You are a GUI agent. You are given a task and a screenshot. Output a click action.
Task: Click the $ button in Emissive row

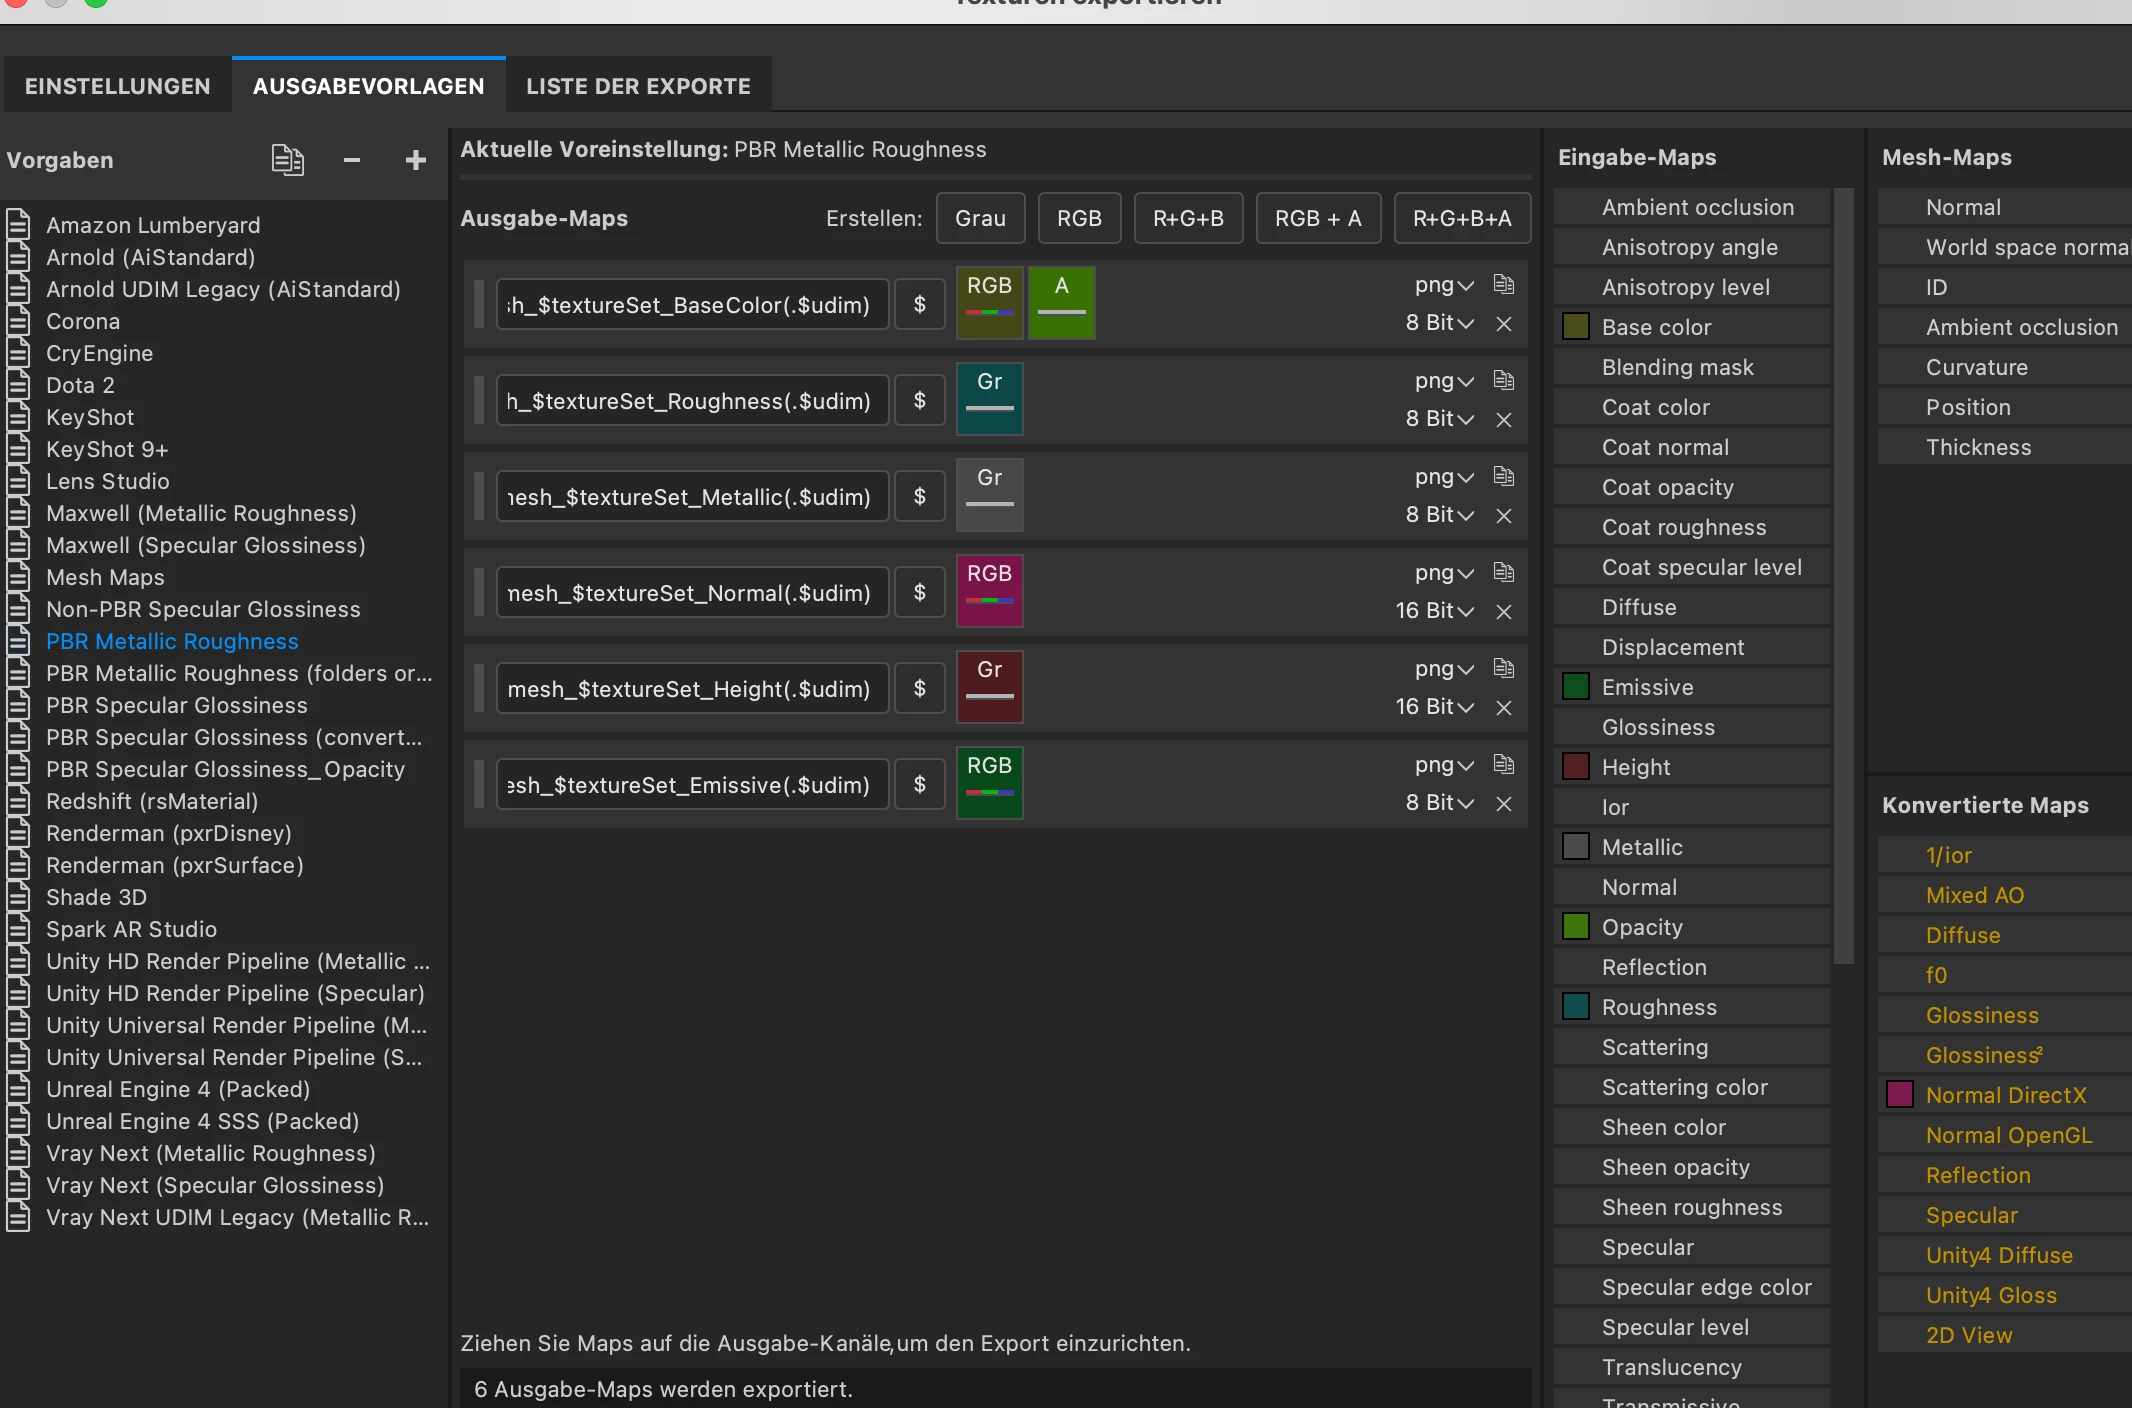point(919,785)
